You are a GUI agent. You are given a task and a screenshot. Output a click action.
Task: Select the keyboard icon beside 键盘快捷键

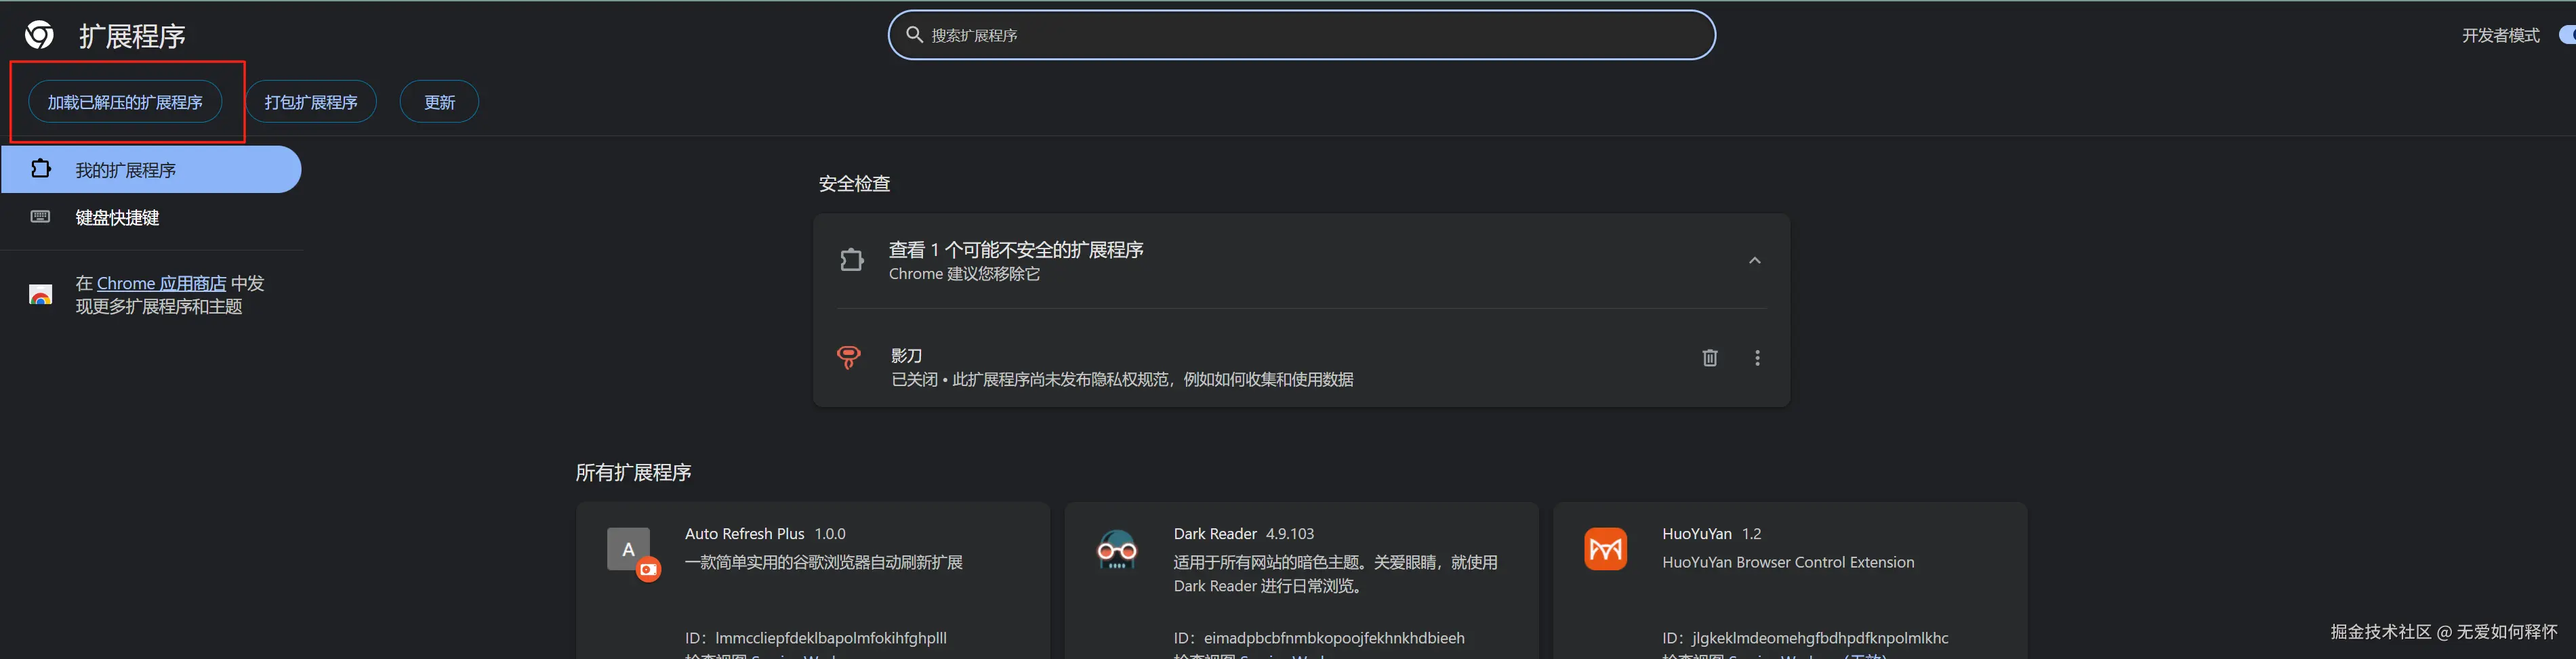tap(40, 216)
